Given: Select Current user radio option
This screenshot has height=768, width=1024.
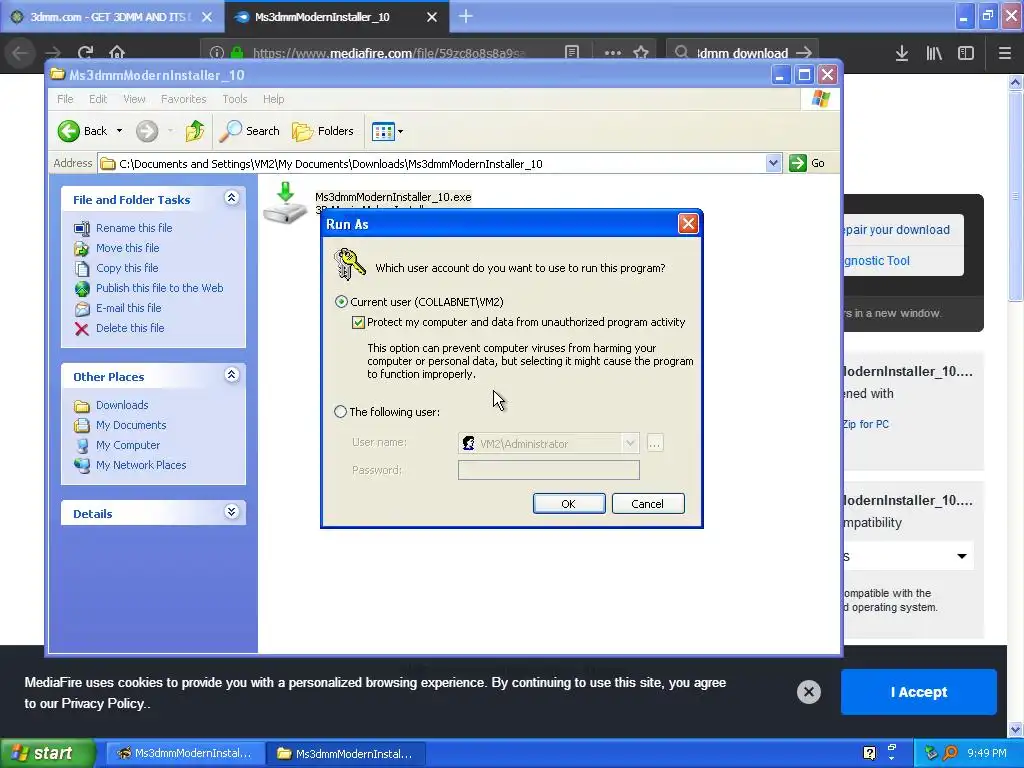Looking at the screenshot, I should tap(341, 302).
